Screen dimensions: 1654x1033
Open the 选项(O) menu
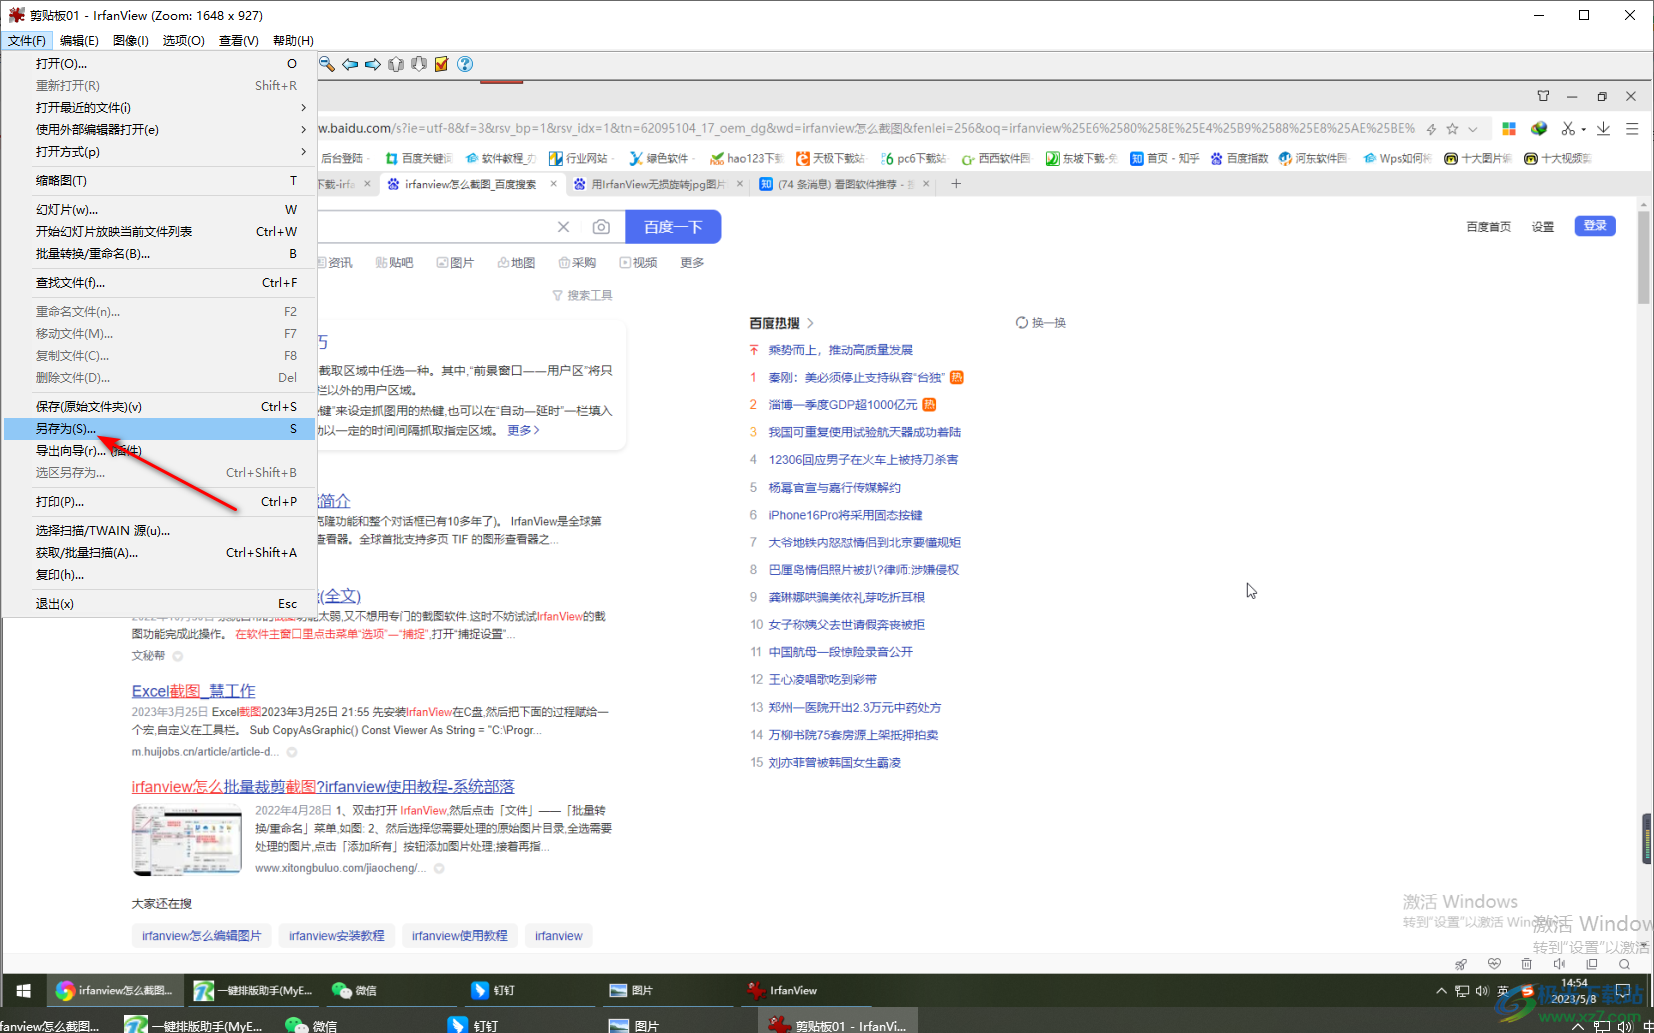click(x=184, y=40)
